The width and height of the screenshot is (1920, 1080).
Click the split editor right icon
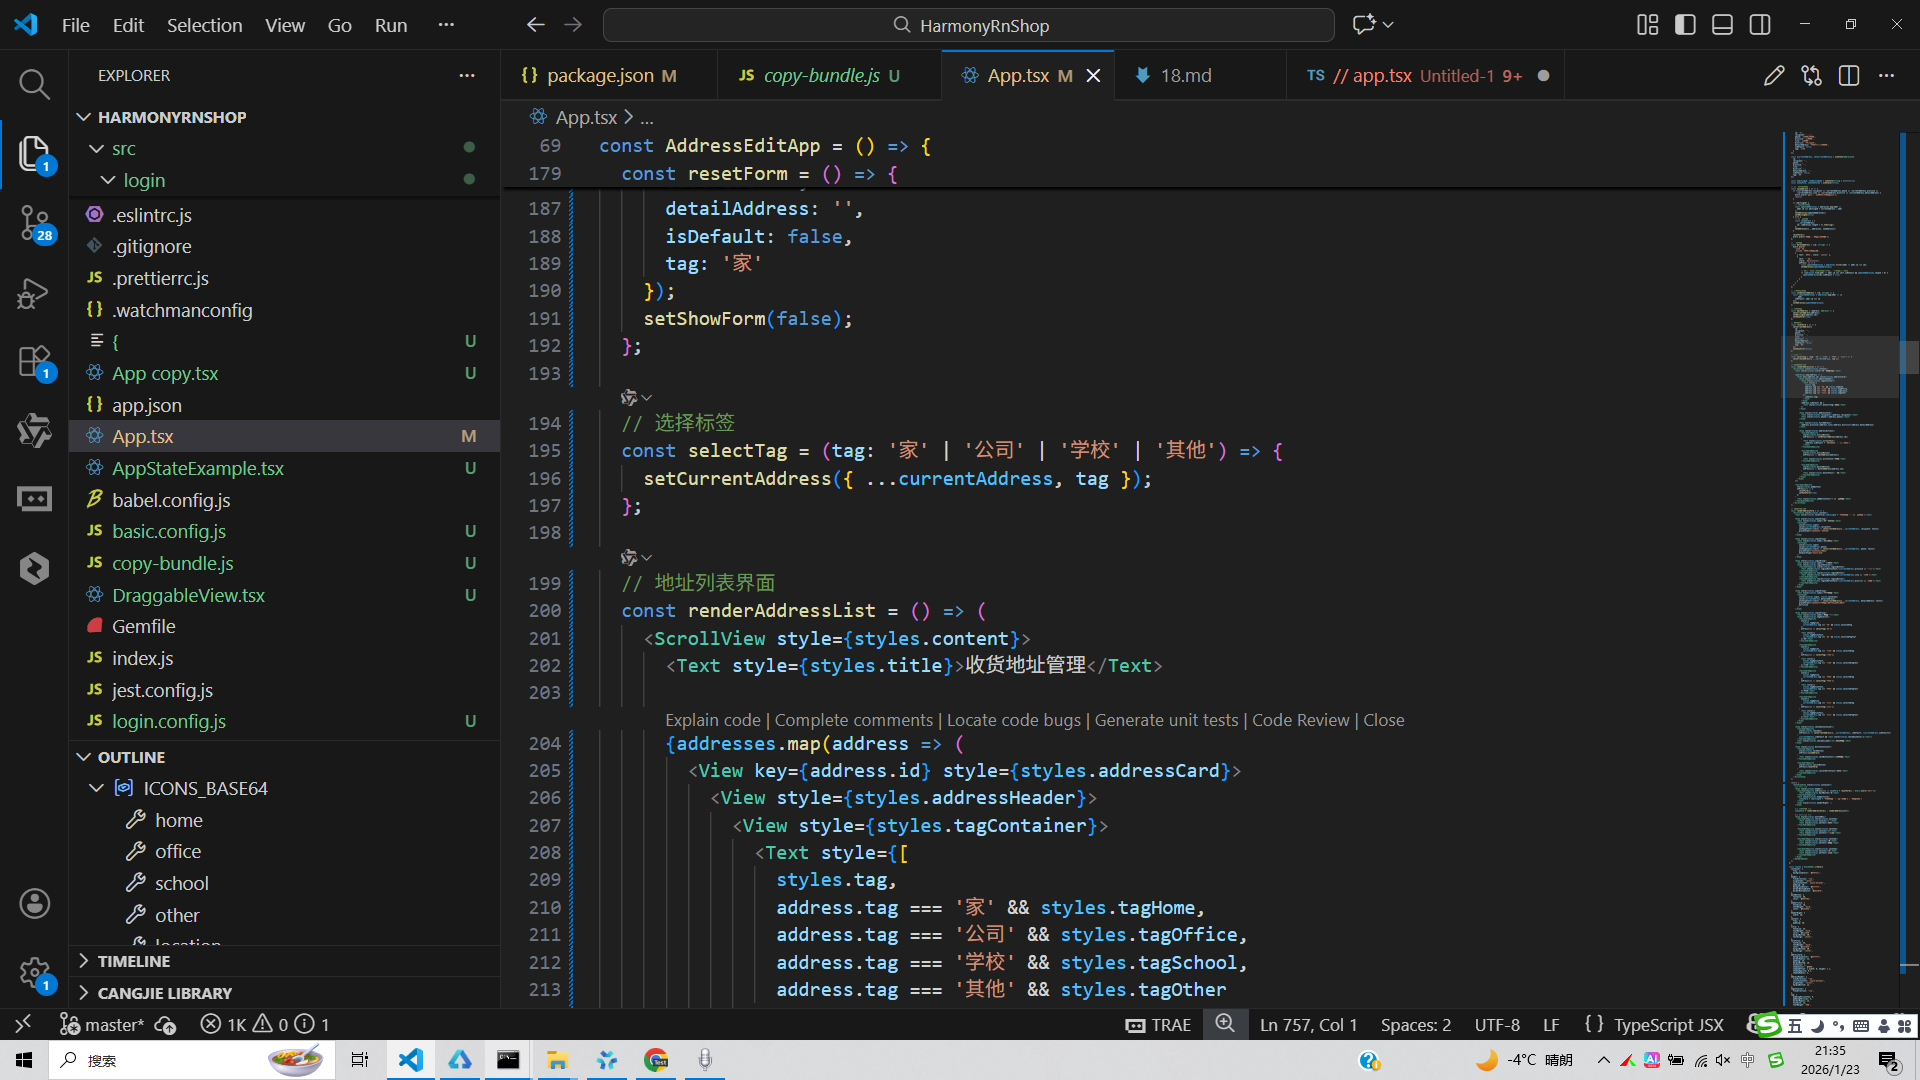1848,76
